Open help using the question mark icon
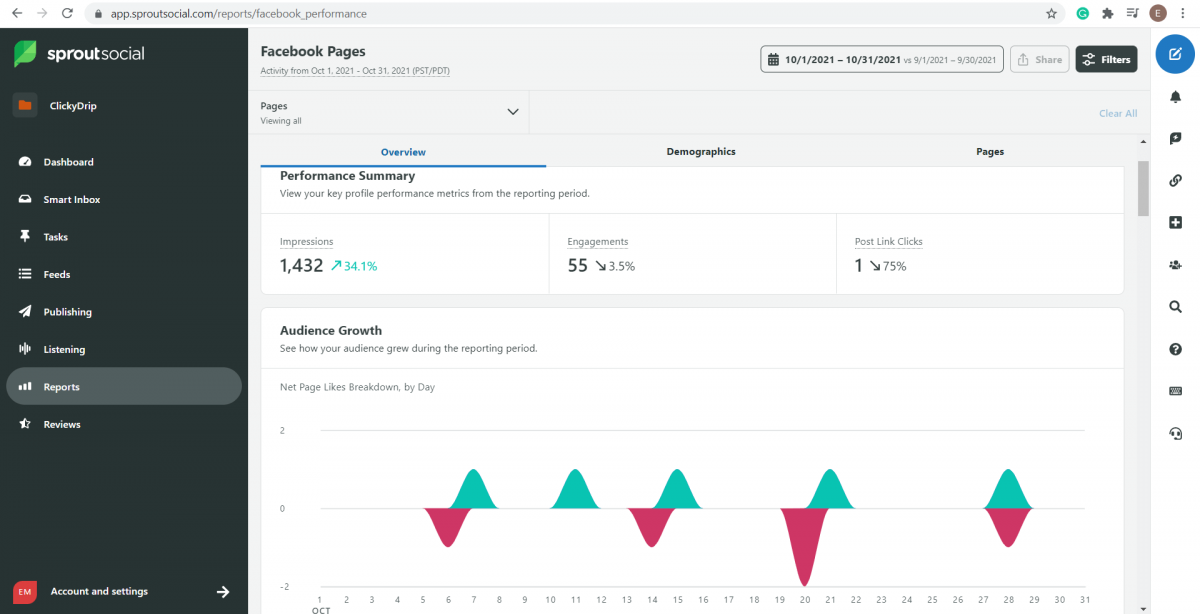The image size is (1200, 614). coord(1175,348)
